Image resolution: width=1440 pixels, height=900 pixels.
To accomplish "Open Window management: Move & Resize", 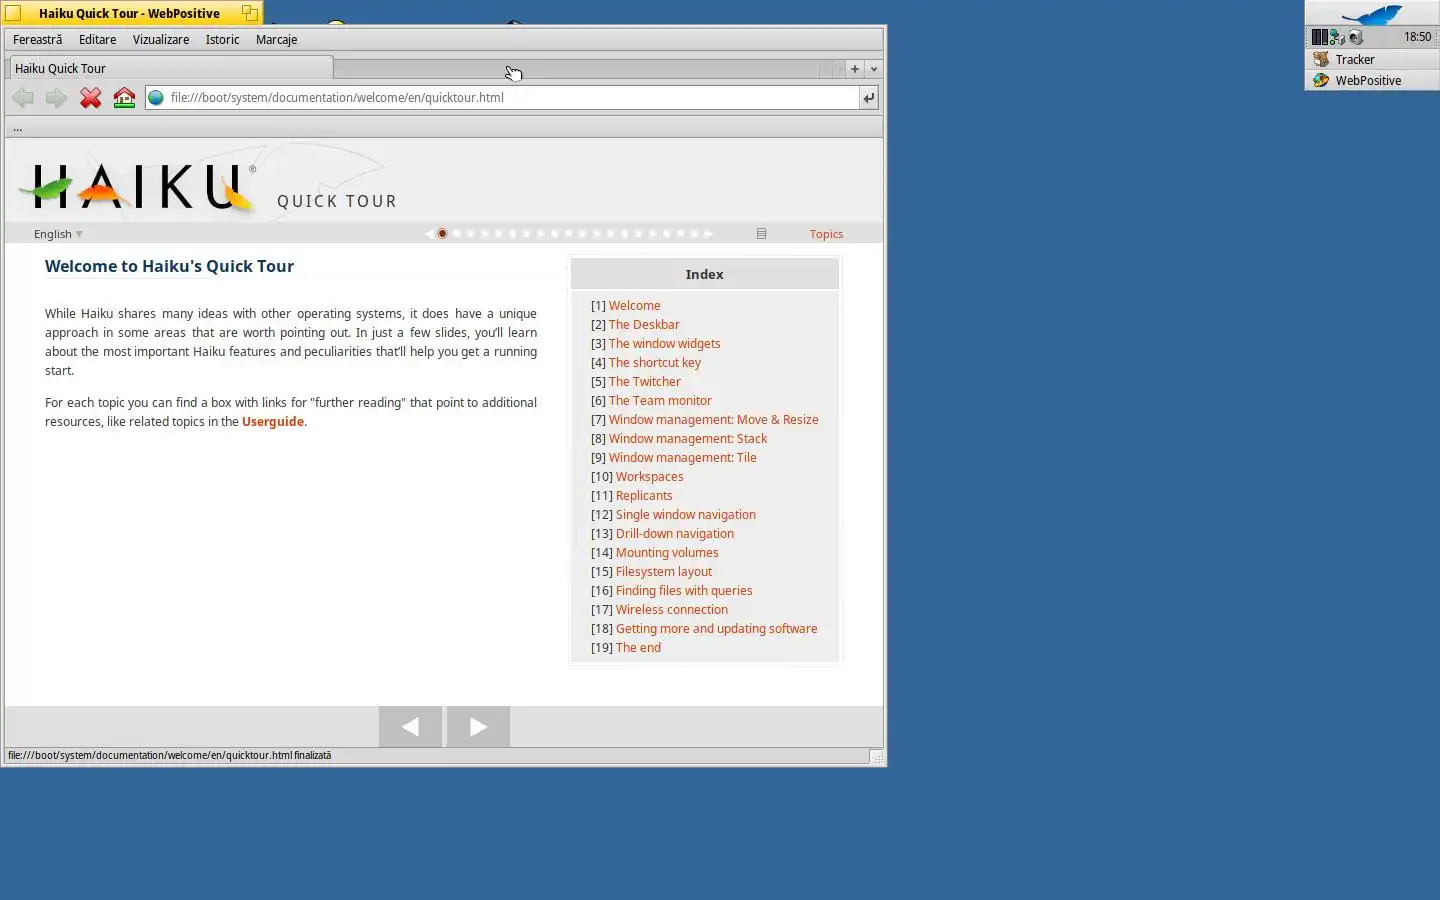I will (x=713, y=420).
